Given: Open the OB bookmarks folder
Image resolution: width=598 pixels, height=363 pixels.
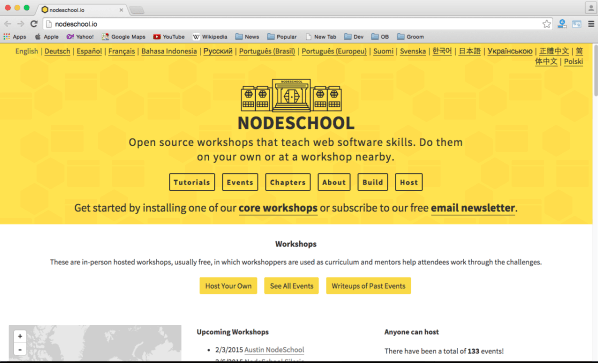Looking at the screenshot, I should tap(380, 37).
